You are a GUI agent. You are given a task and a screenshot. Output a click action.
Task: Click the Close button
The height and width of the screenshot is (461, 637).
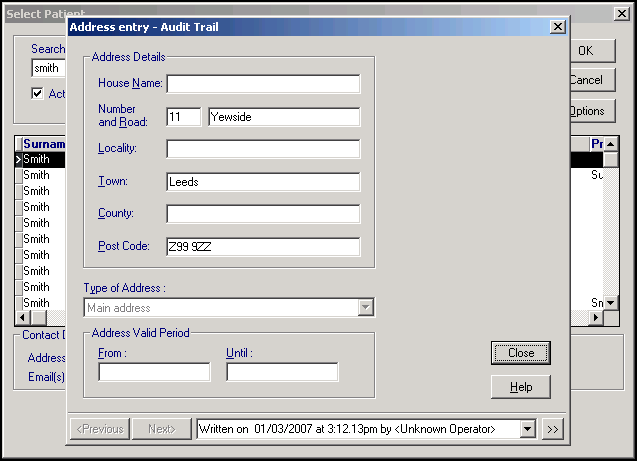click(x=520, y=353)
